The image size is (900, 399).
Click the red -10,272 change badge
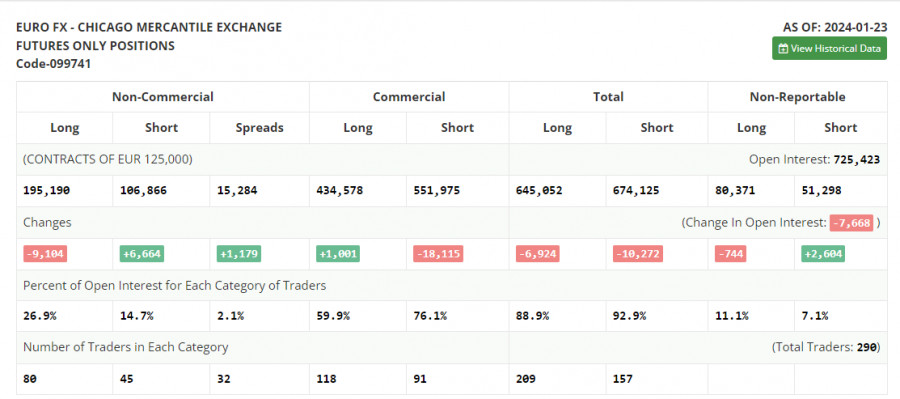click(637, 254)
